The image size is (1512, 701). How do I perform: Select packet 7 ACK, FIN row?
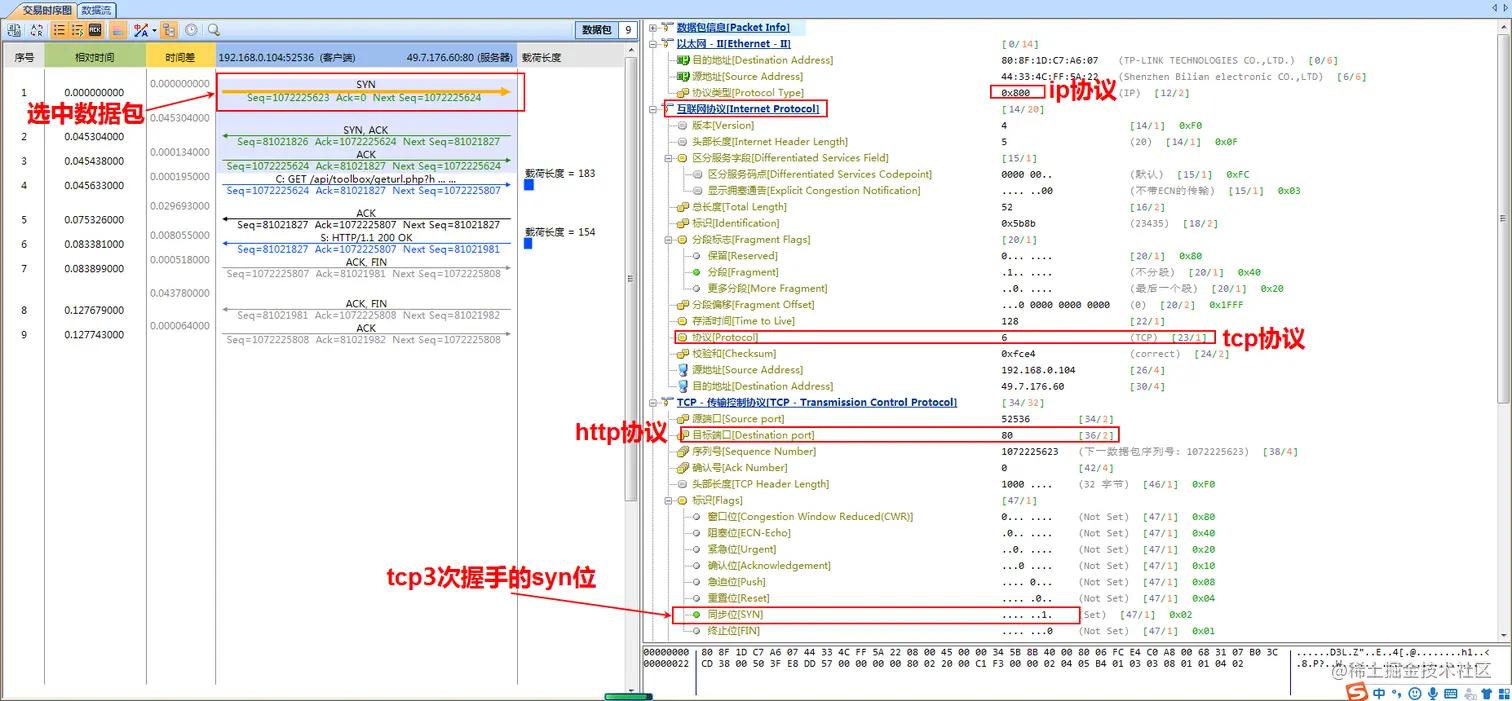pos(366,268)
